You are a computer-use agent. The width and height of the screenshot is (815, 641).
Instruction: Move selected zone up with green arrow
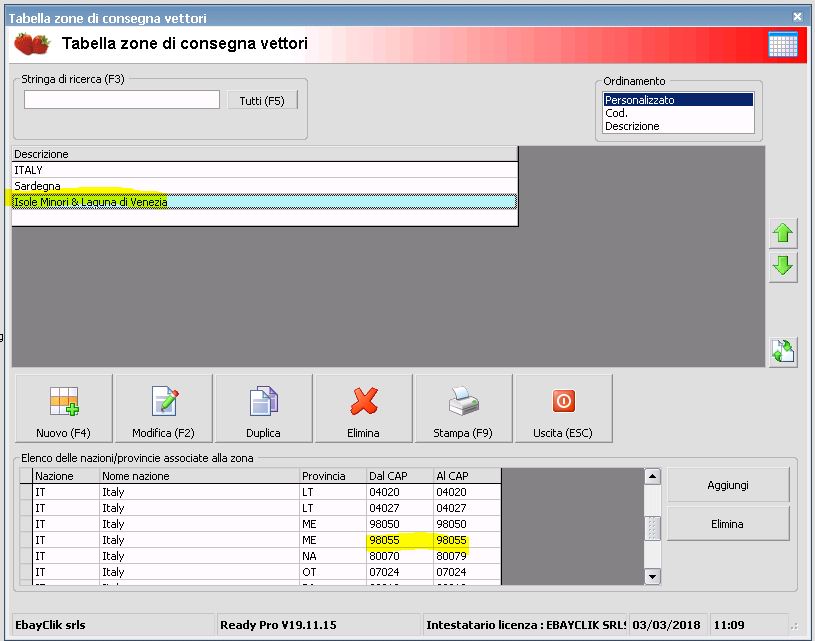pos(783,233)
